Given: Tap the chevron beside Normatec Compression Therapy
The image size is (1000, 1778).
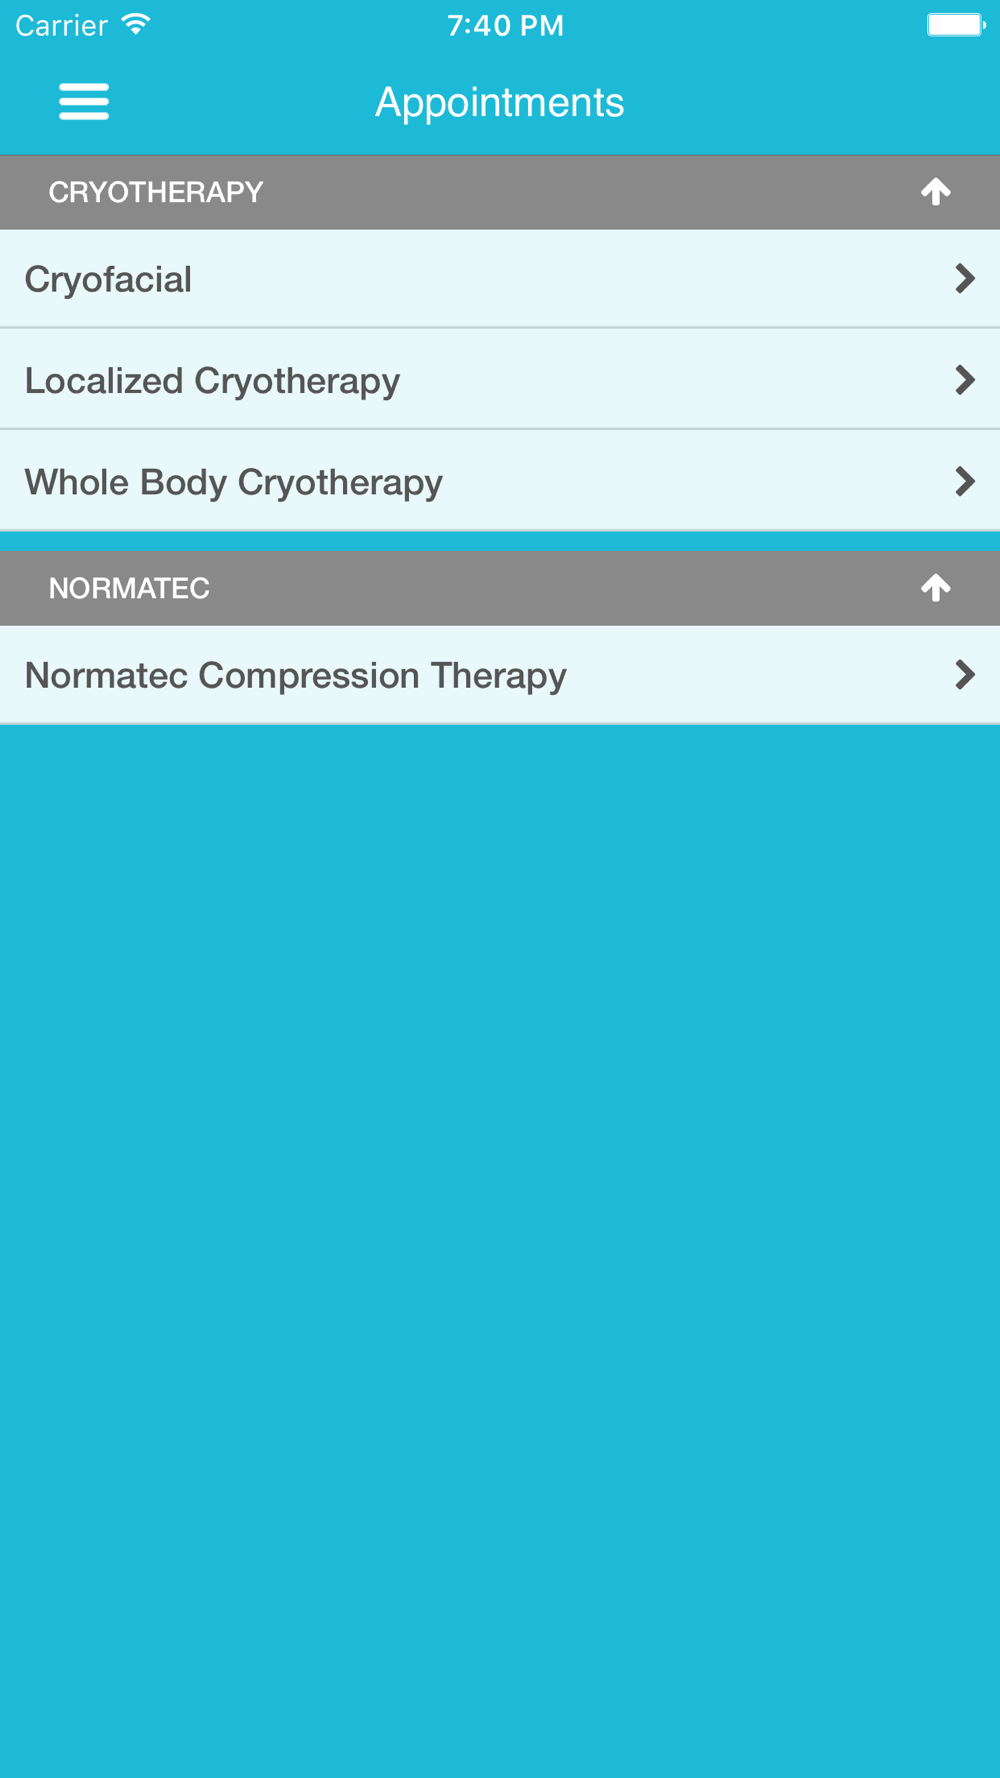Looking at the screenshot, I should coord(964,675).
